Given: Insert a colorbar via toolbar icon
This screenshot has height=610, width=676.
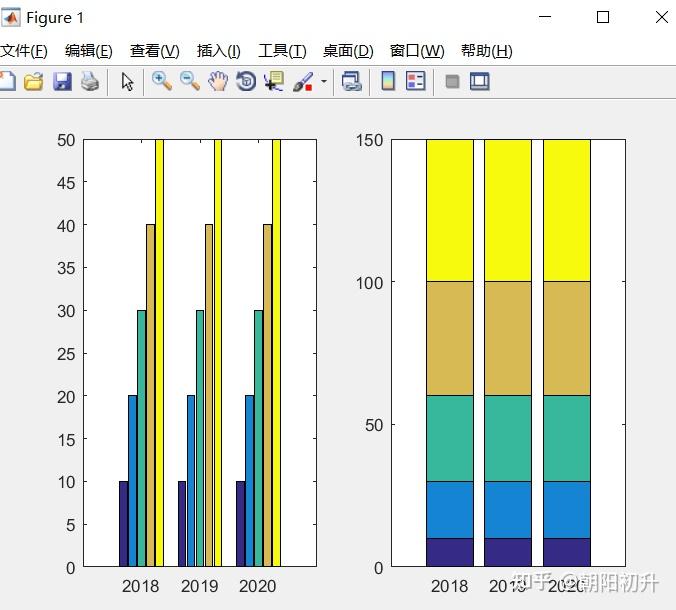Looking at the screenshot, I should [388, 81].
